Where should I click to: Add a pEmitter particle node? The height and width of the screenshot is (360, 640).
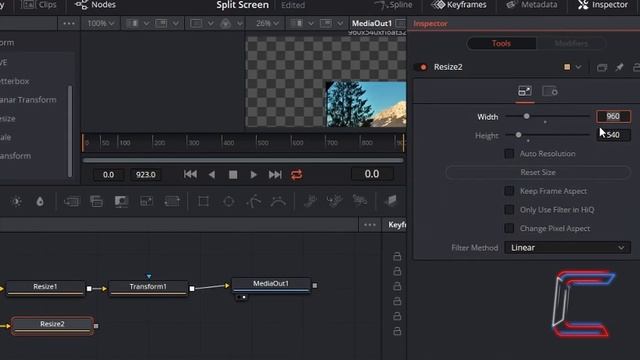click(x=310, y=201)
